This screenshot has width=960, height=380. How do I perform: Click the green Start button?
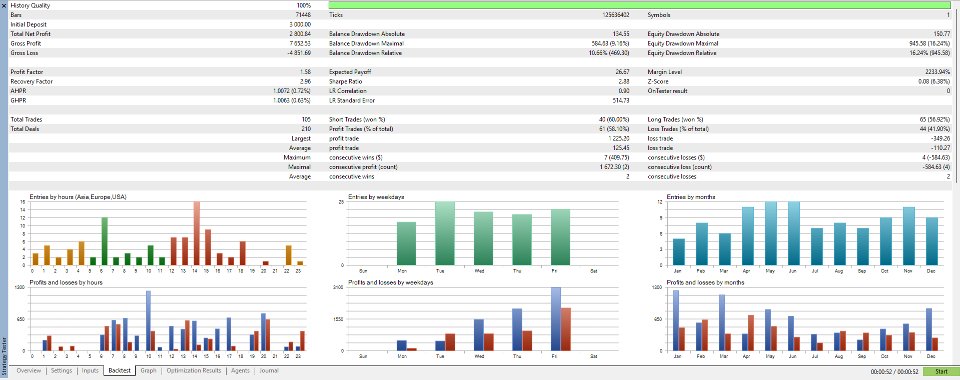click(941, 371)
